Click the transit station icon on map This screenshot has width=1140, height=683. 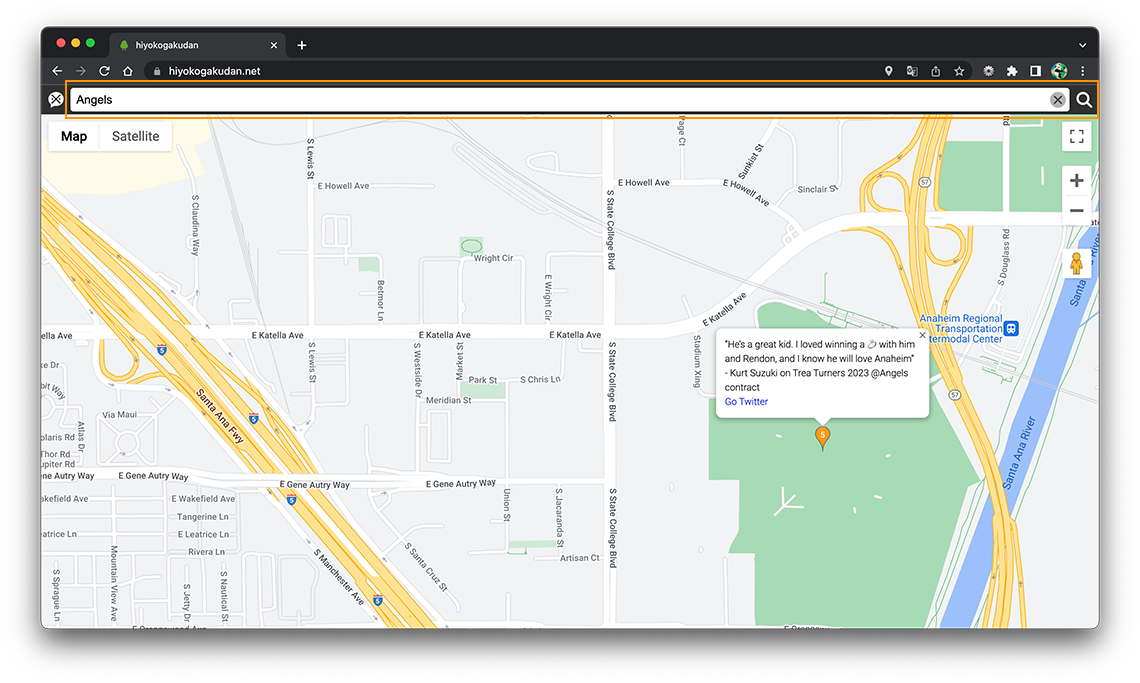pyautogui.click(x=1011, y=329)
